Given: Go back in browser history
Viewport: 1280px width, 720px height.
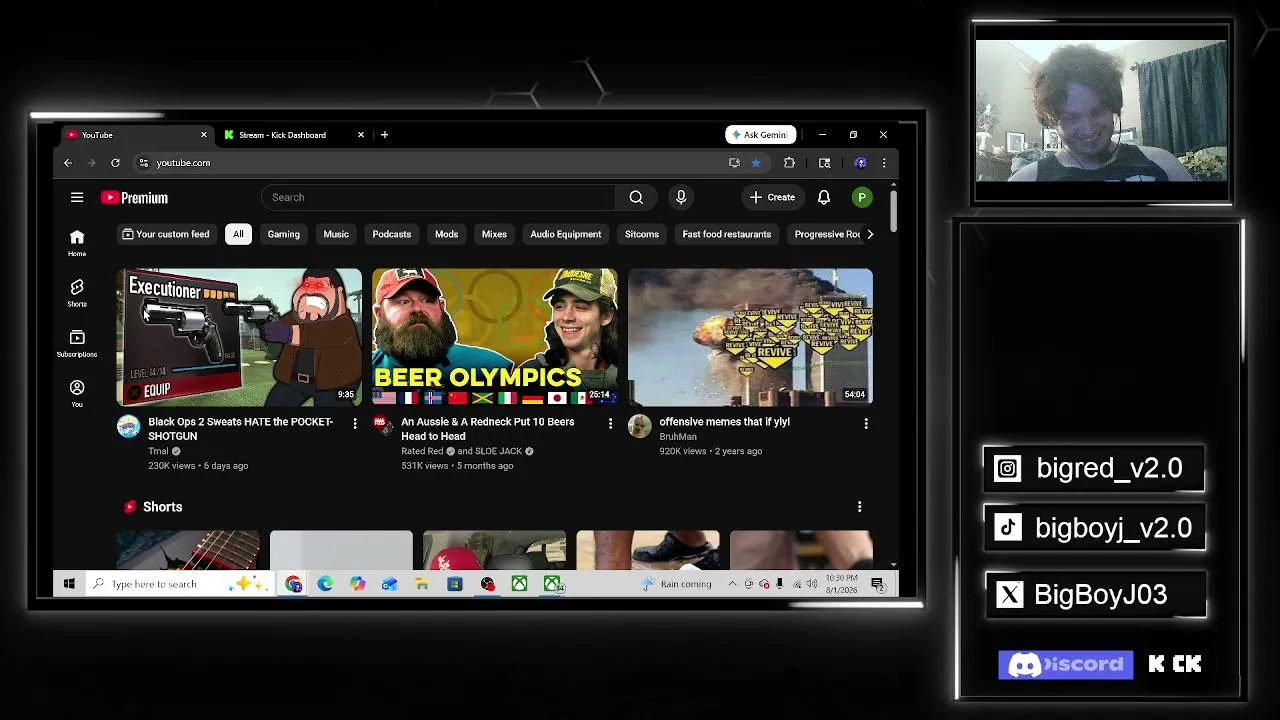Looking at the screenshot, I should [x=68, y=163].
